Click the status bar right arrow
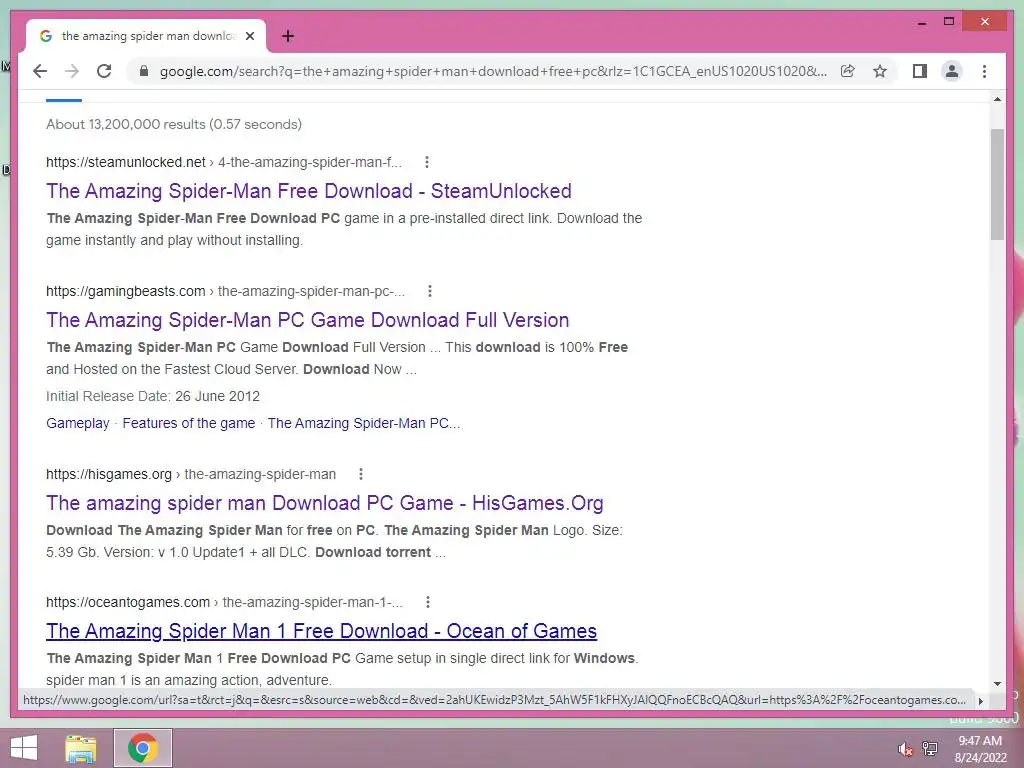The image size is (1024, 768). 980,701
